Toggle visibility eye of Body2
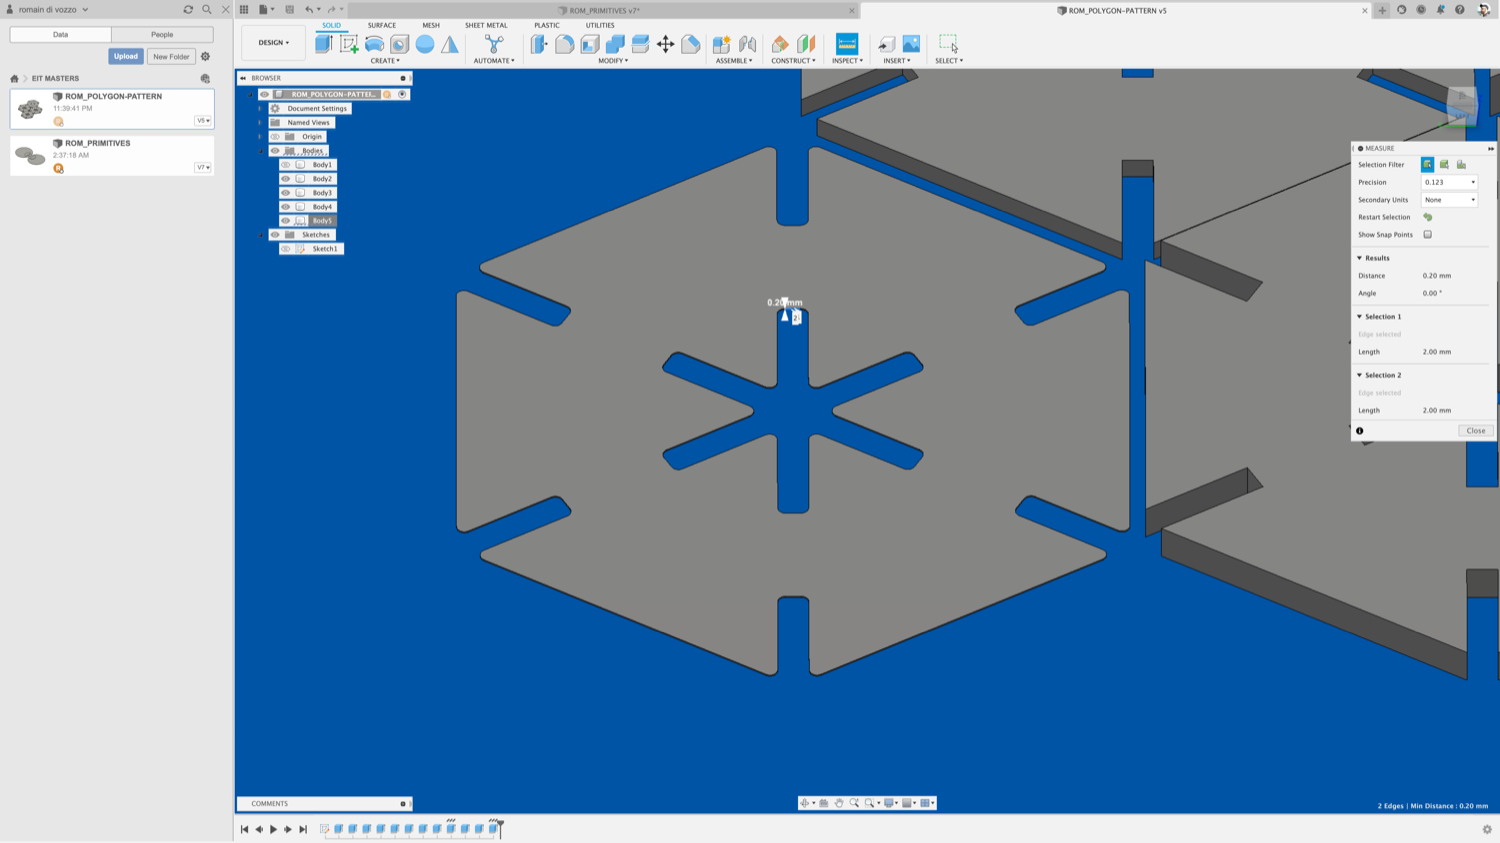The image size is (1500, 843). click(286, 179)
